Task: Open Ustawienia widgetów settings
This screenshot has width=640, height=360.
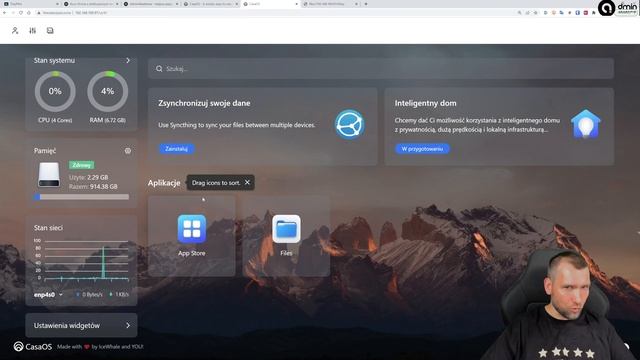Action: coord(81,325)
